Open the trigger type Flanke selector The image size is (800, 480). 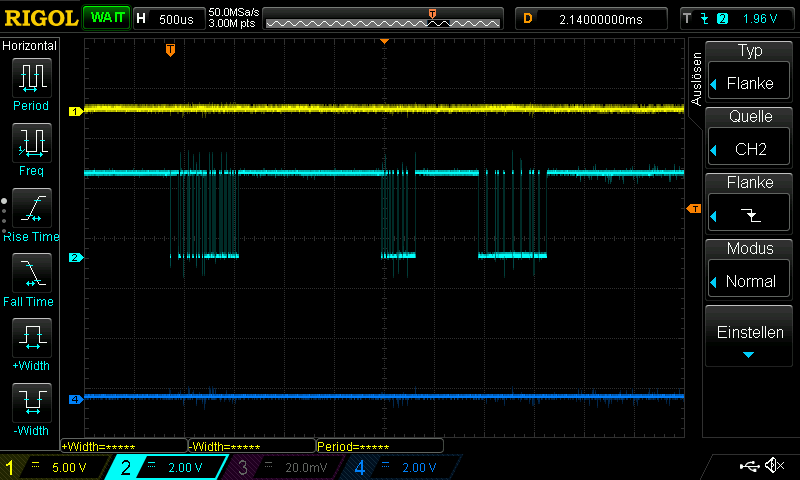749,80
